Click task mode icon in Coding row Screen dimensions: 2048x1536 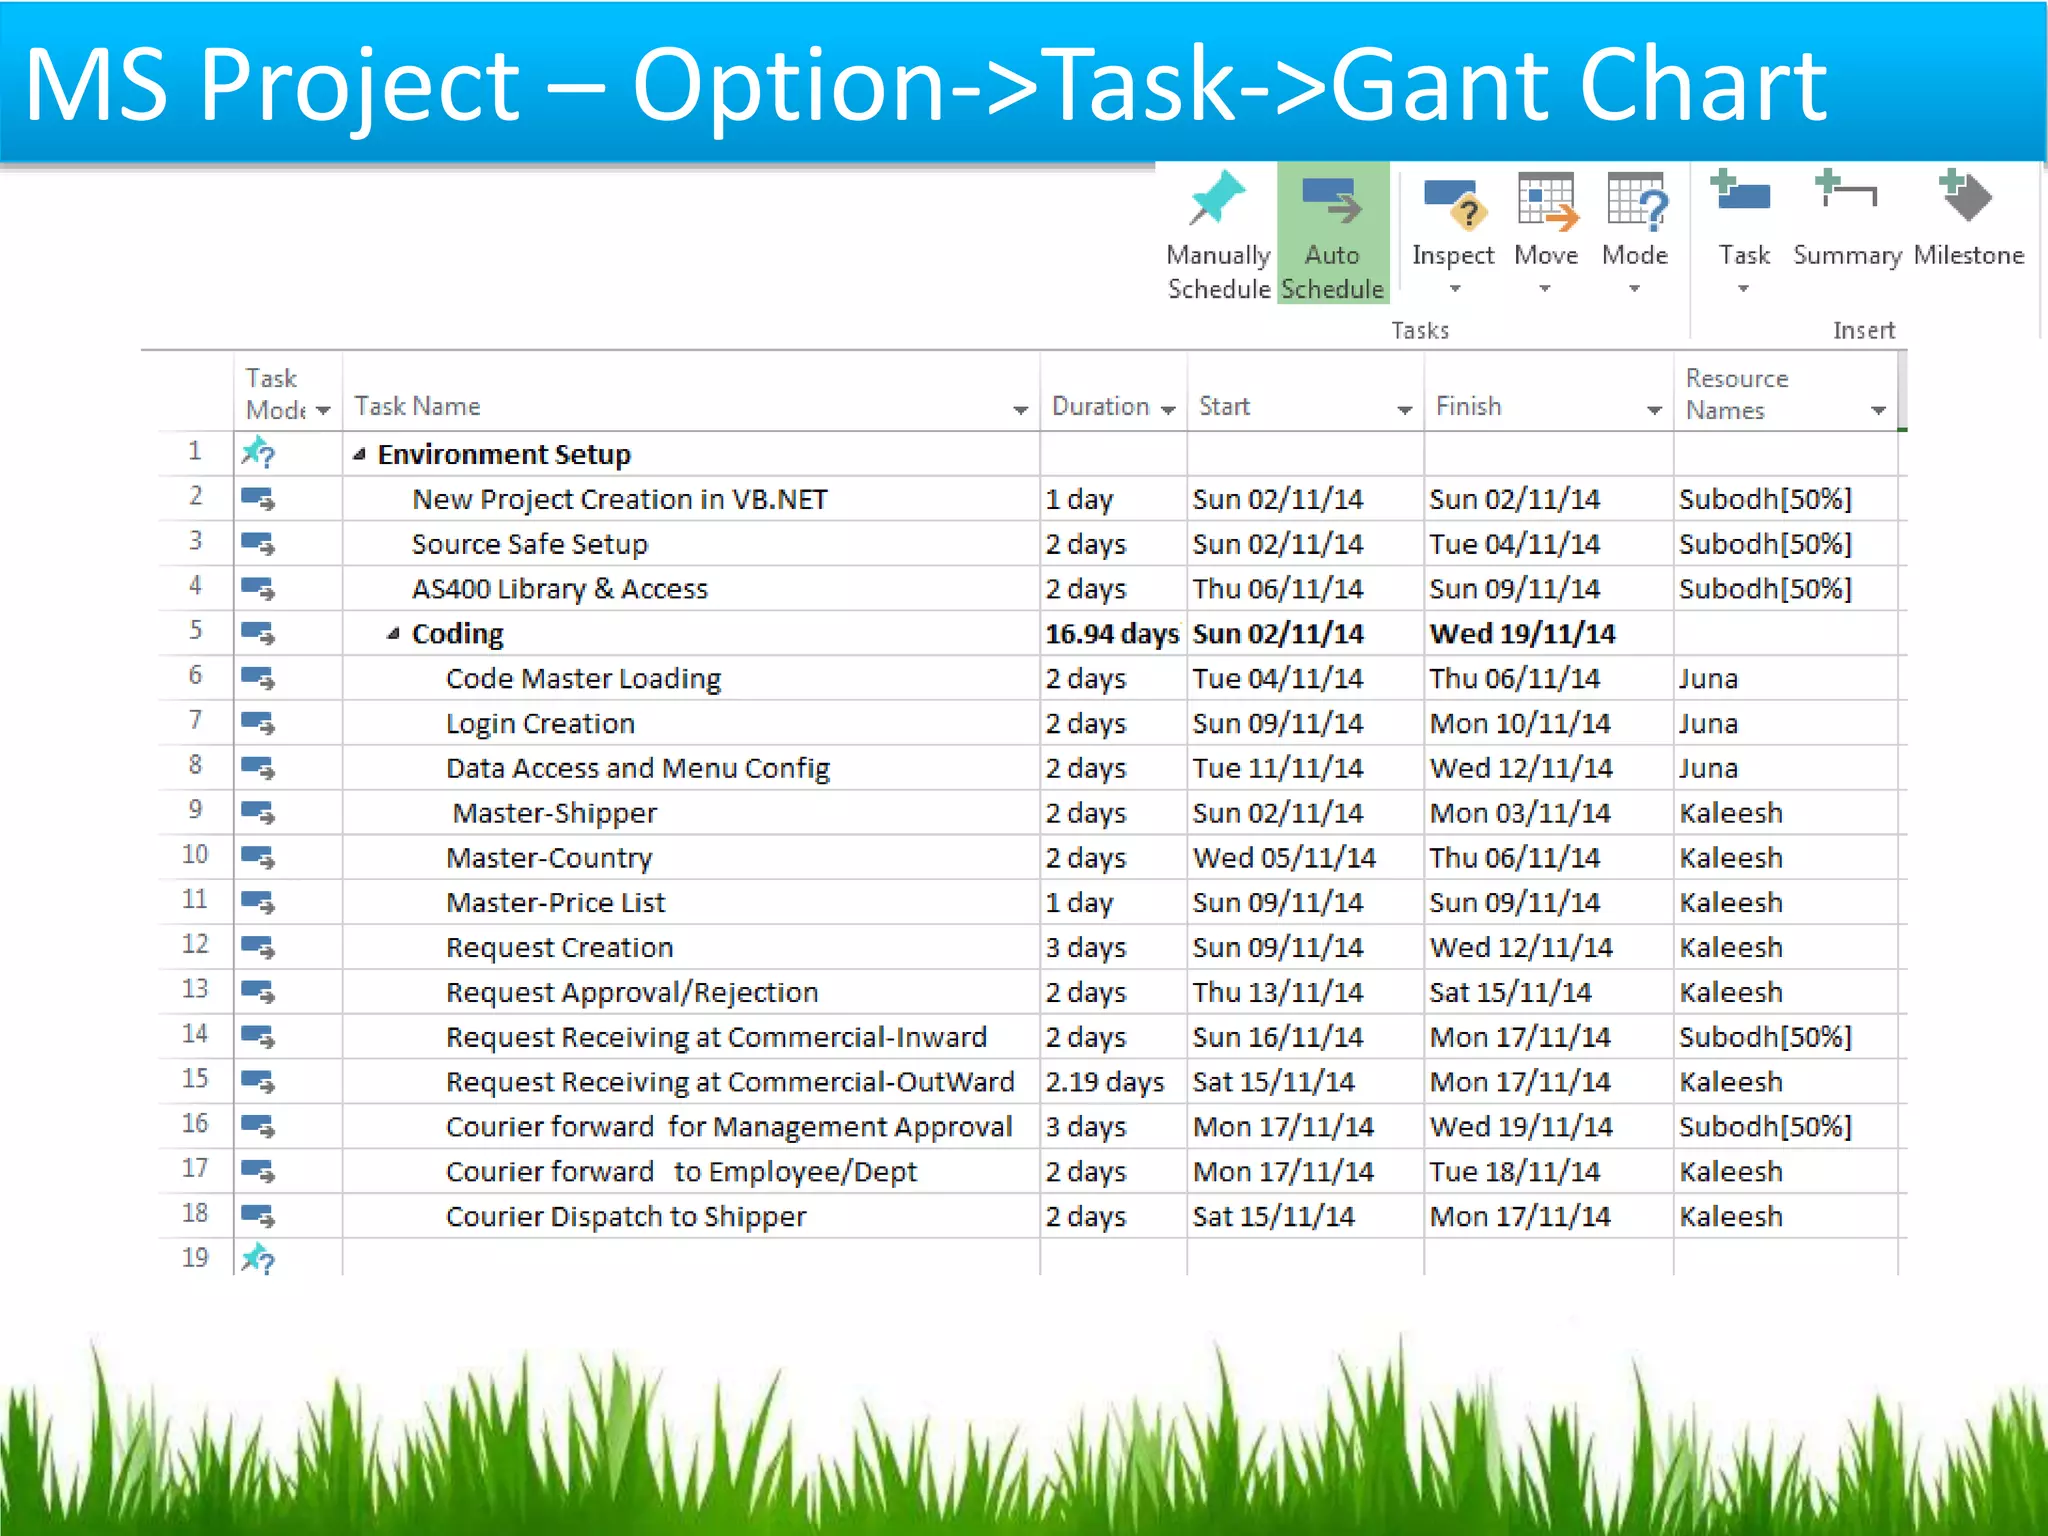coord(258,633)
